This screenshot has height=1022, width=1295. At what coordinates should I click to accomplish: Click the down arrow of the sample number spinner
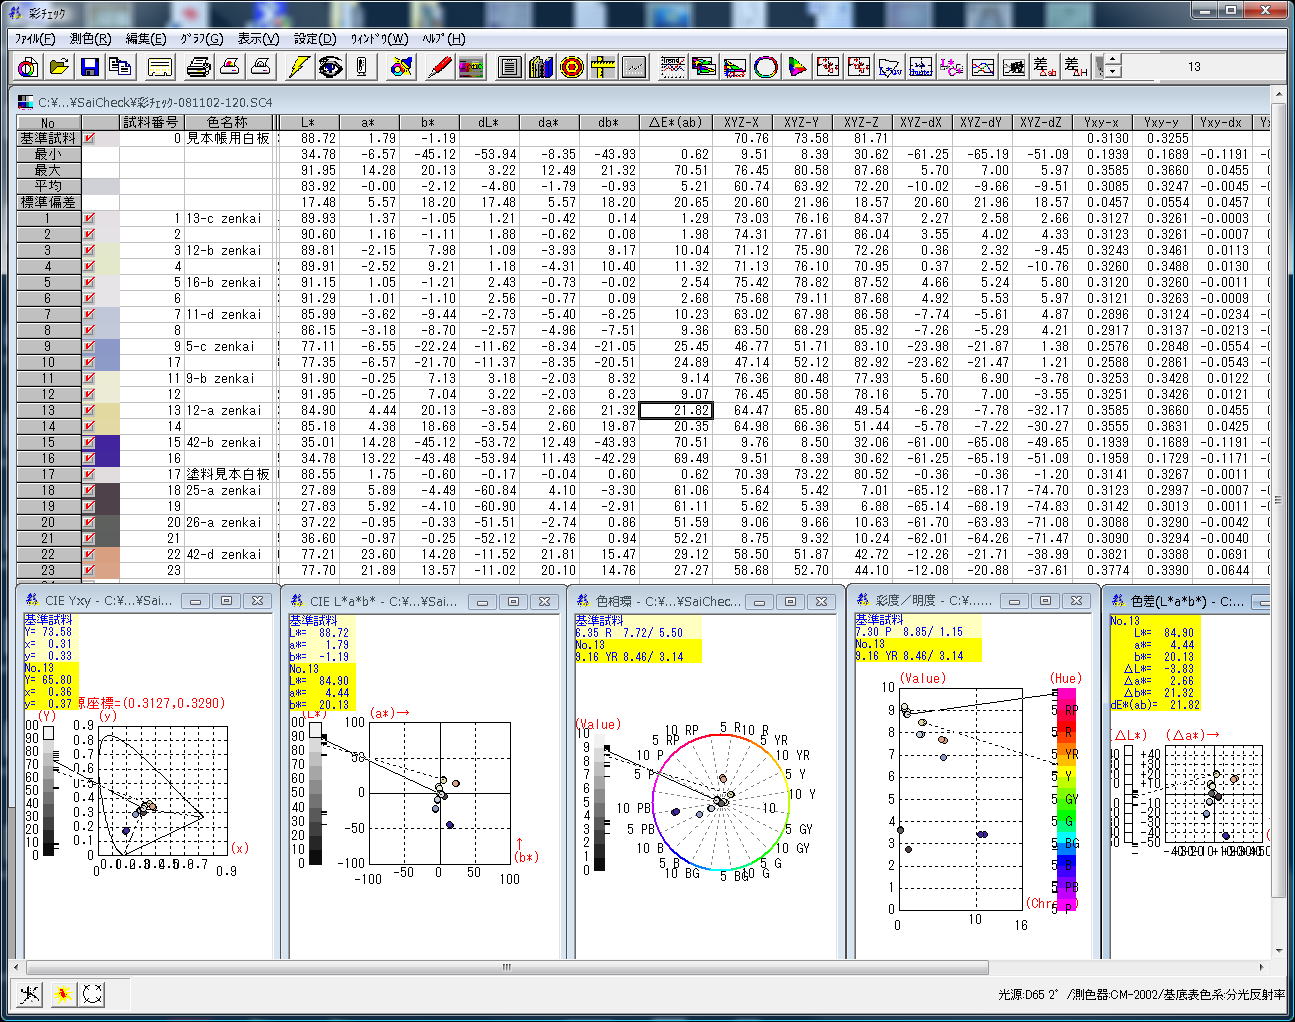1113,73
